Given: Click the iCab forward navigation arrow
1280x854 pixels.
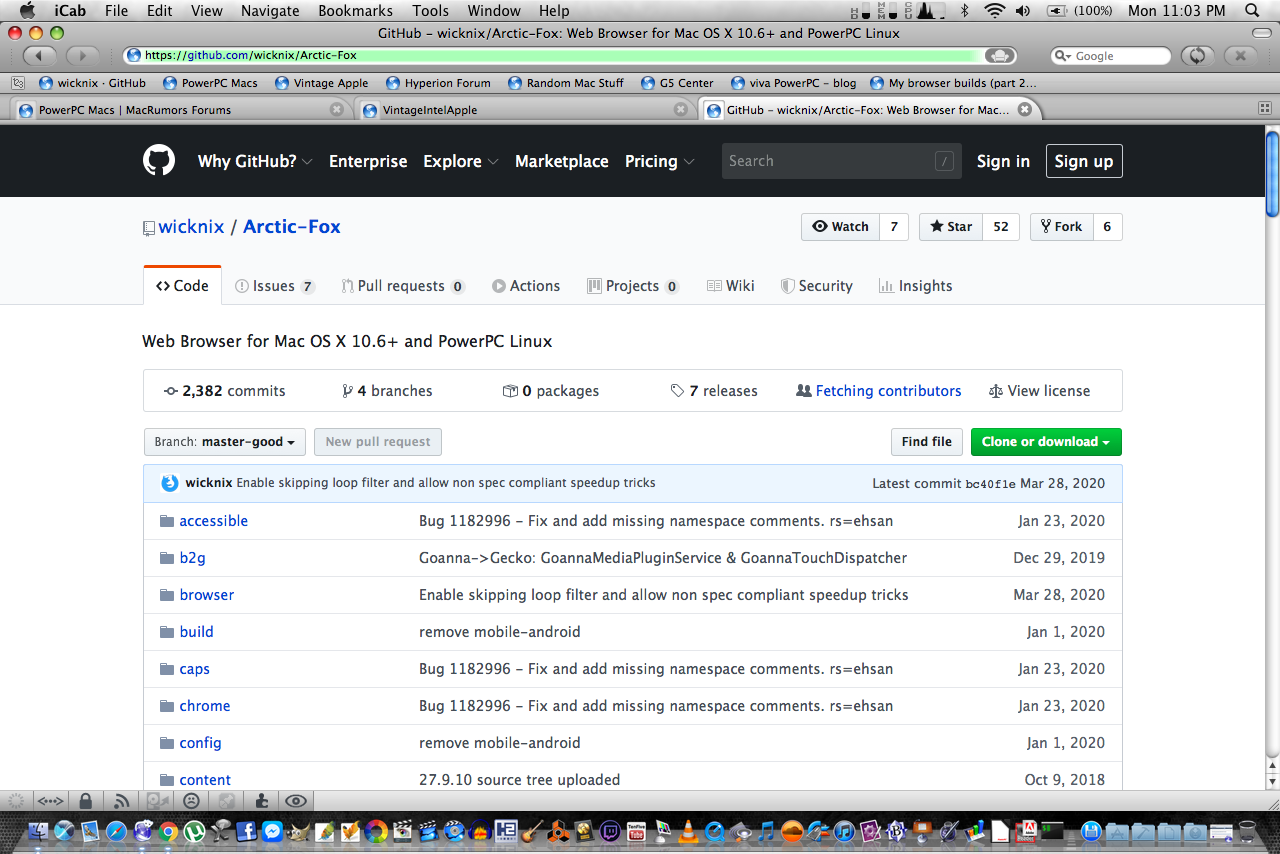Looking at the screenshot, I should (83, 56).
